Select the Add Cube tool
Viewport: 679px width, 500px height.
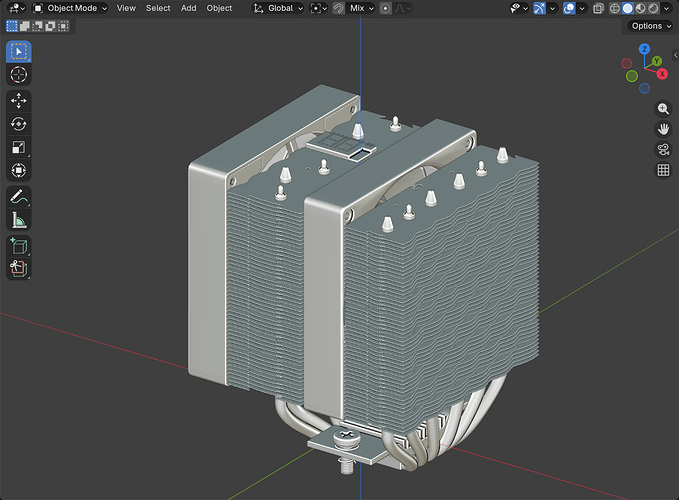point(19,246)
